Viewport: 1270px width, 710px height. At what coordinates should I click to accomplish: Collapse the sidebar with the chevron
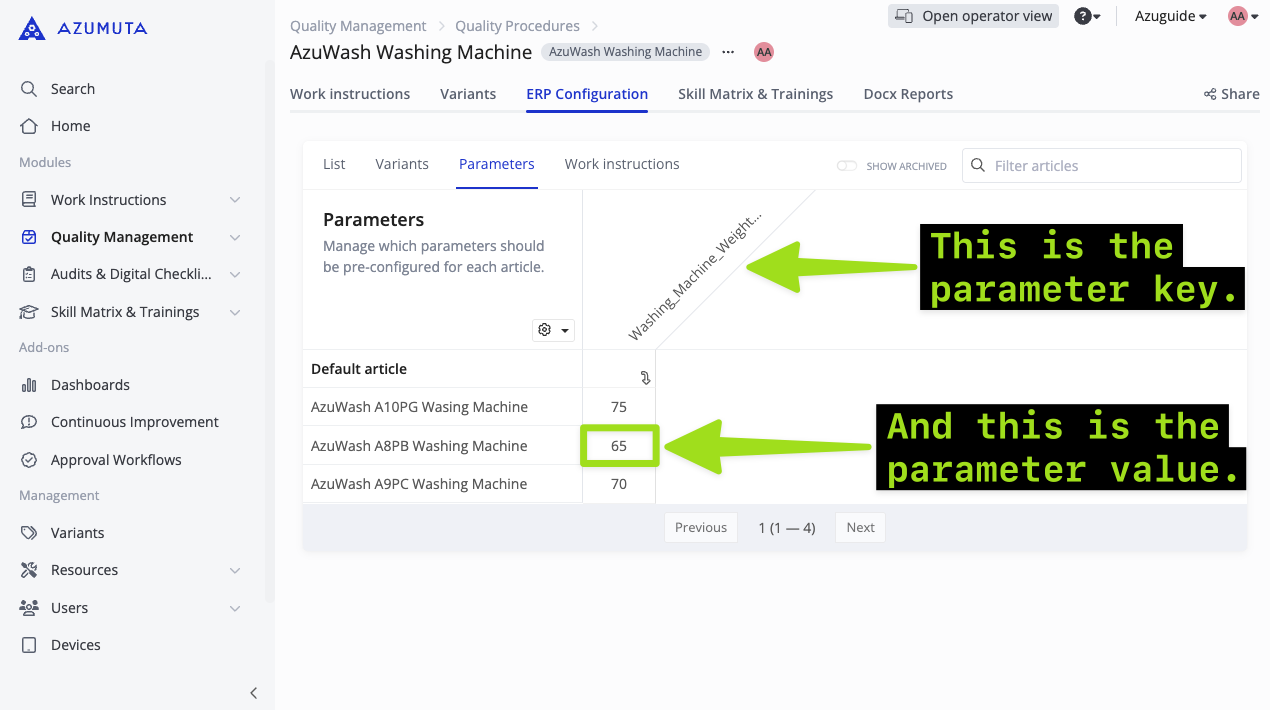253,692
